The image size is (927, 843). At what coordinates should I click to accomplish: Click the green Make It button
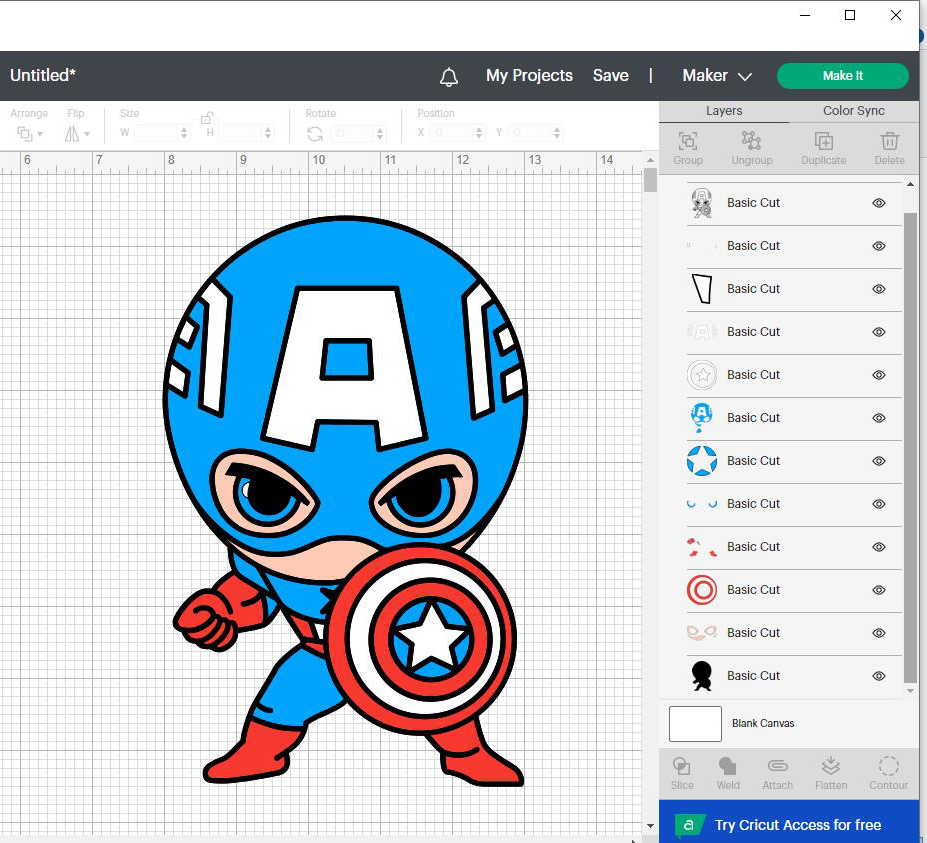[842, 76]
